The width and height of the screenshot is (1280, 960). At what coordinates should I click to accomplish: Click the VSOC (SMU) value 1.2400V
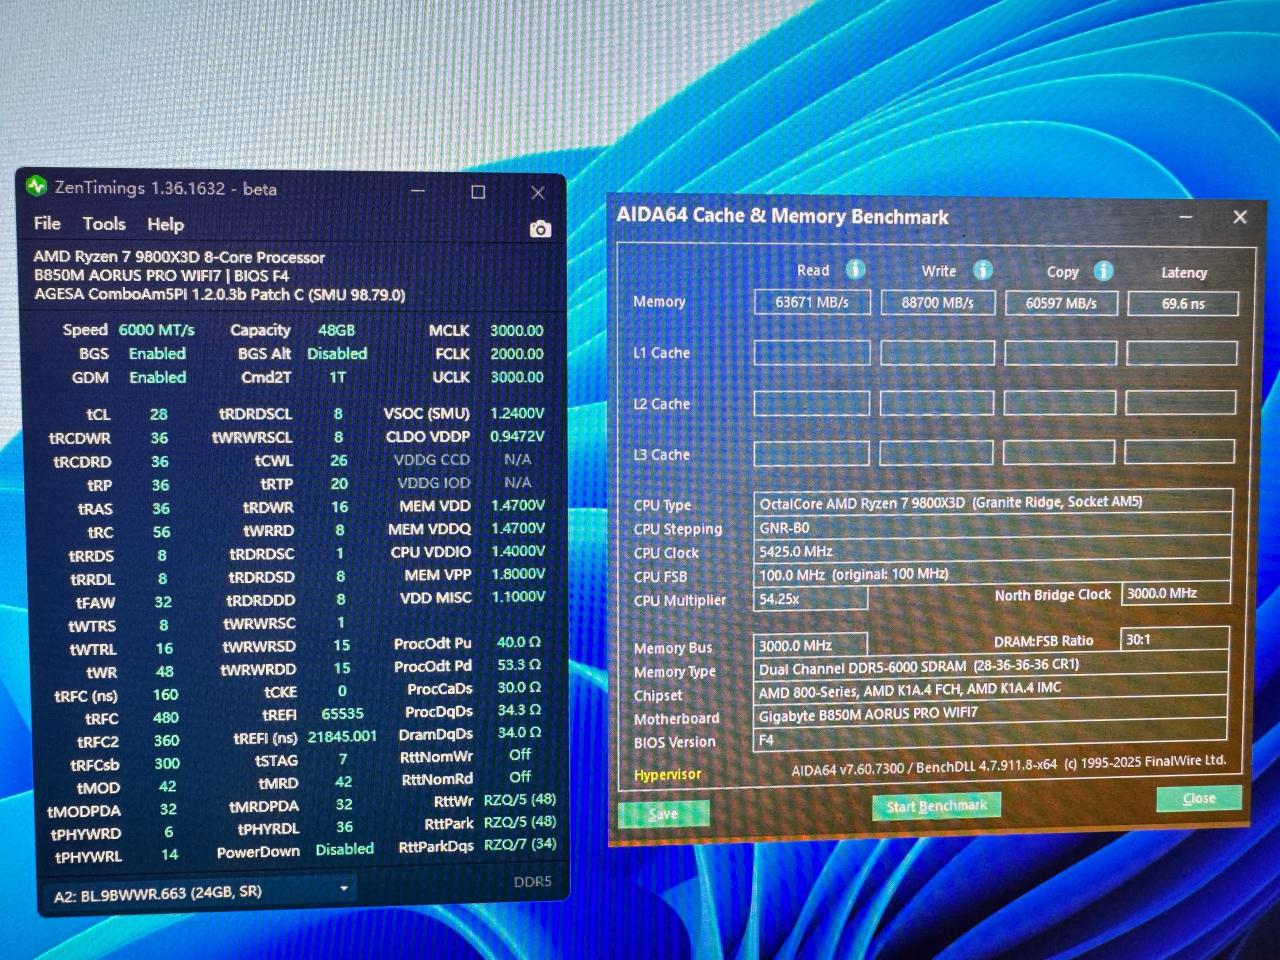click(517, 413)
